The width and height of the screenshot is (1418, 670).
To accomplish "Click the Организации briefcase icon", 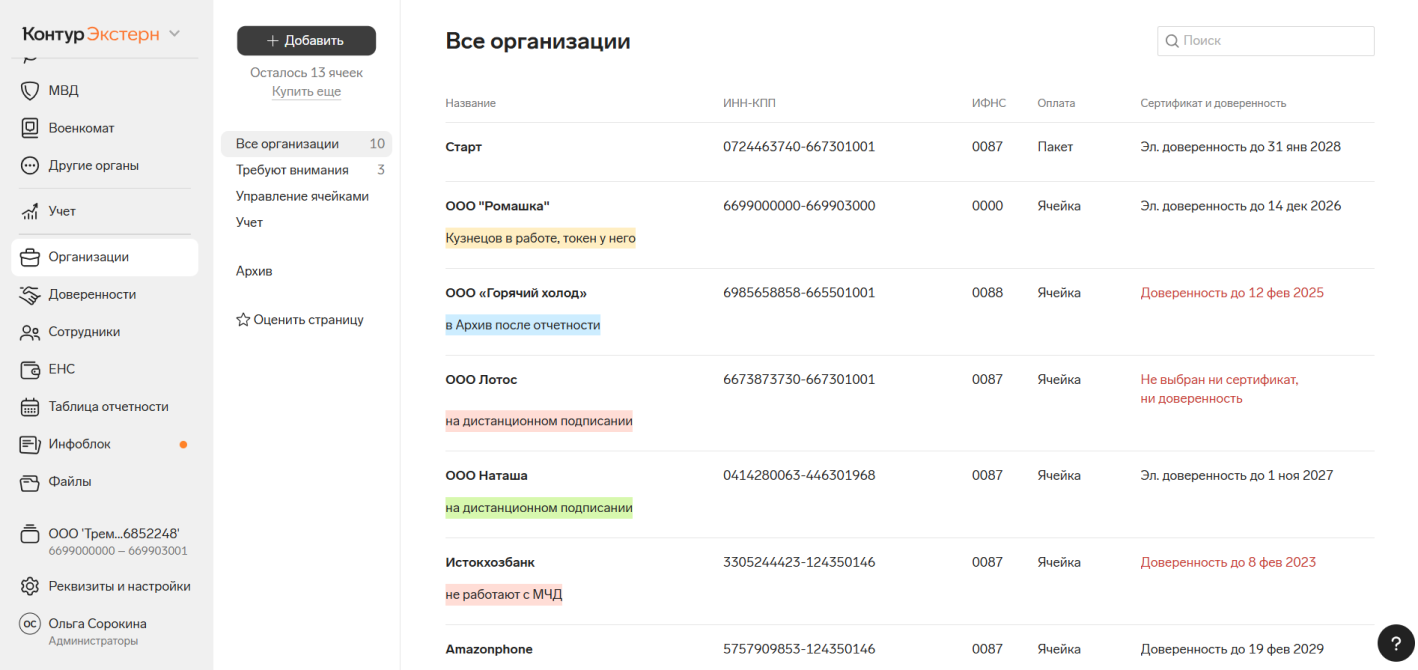I will click(x=30, y=257).
